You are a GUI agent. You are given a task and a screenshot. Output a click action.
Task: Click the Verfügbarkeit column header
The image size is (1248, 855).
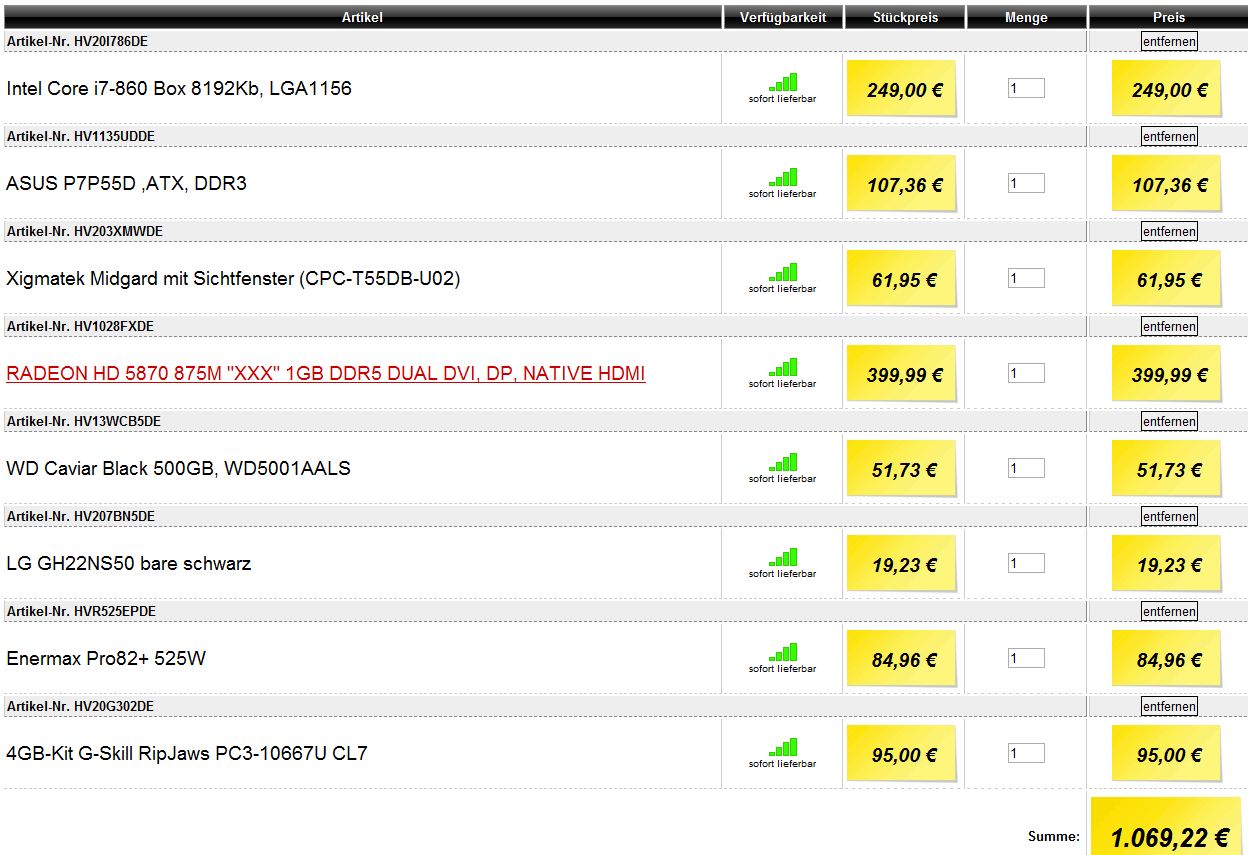pos(783,17)
